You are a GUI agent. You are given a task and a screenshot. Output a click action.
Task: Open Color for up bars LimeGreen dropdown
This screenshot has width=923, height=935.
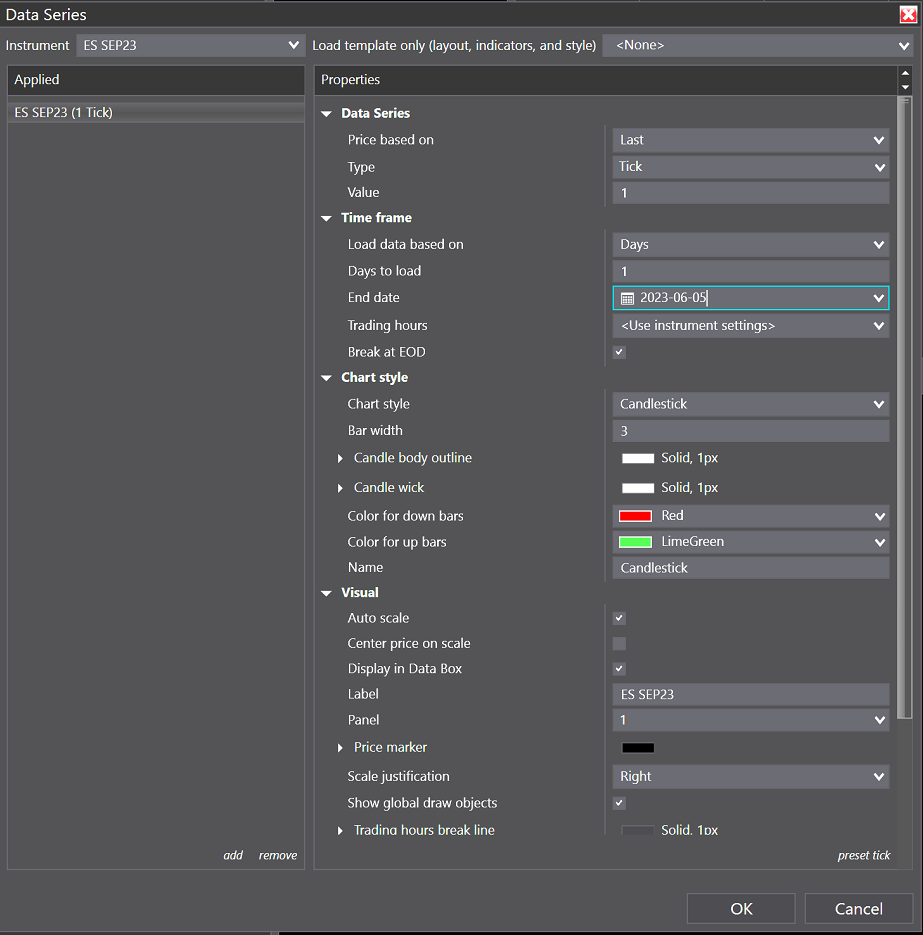click(x=751, y=543)
